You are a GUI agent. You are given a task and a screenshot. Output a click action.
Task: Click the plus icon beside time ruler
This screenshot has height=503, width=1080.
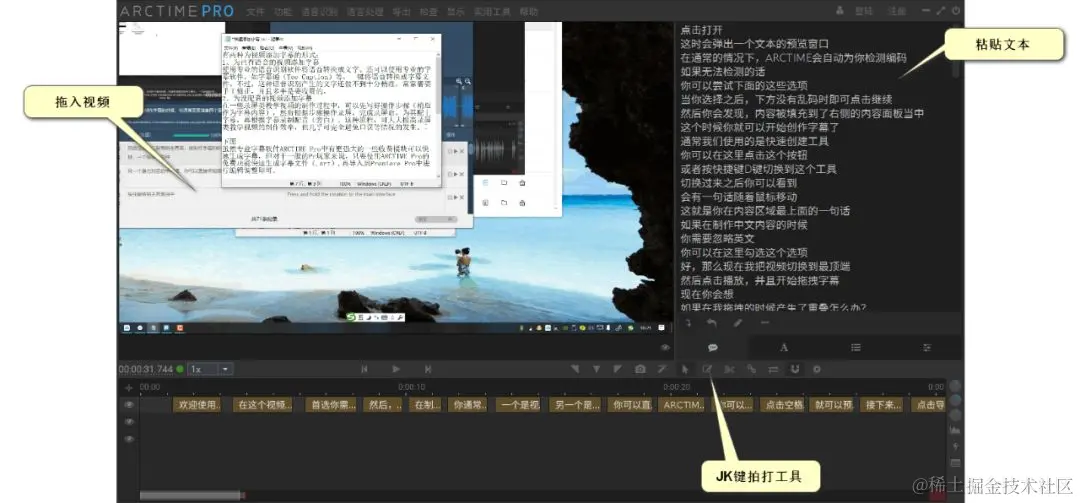[129, 388]
